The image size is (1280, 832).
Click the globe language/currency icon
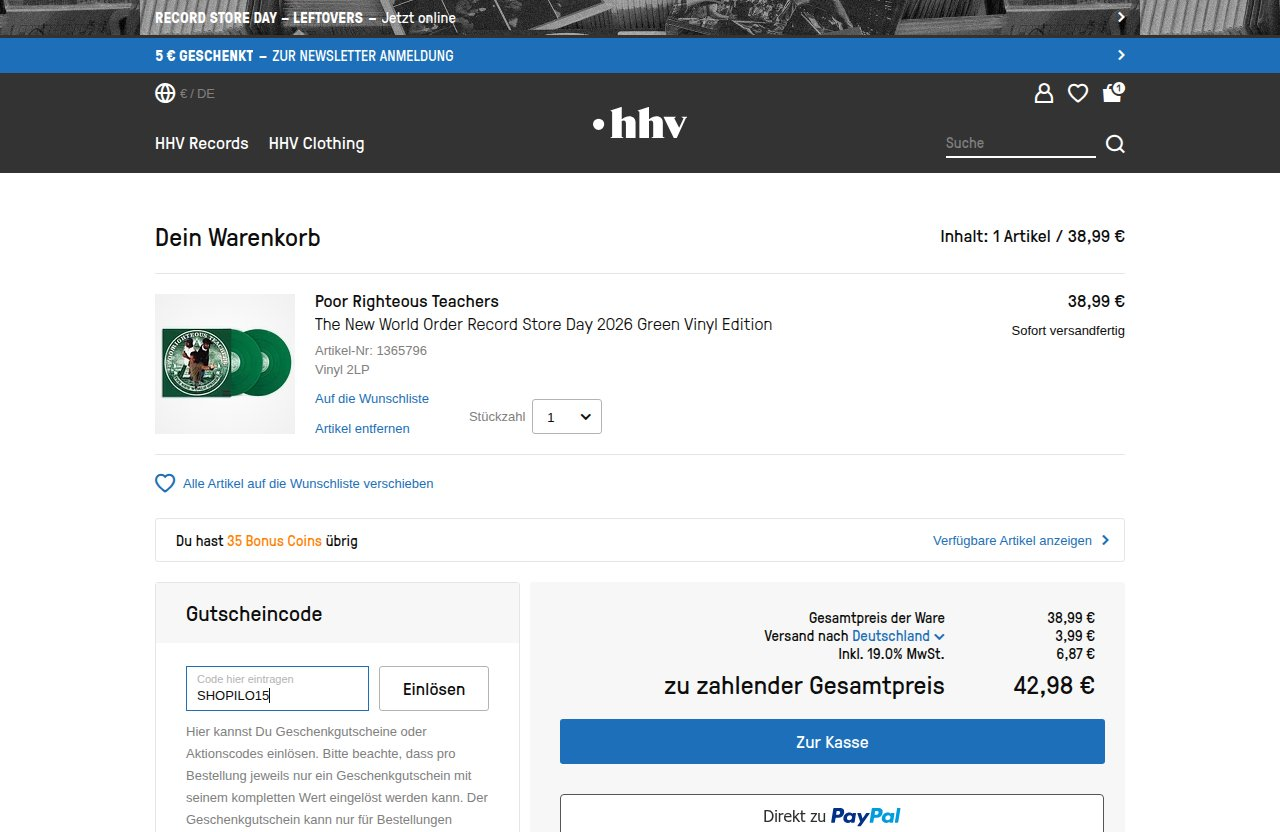point(165,93)
